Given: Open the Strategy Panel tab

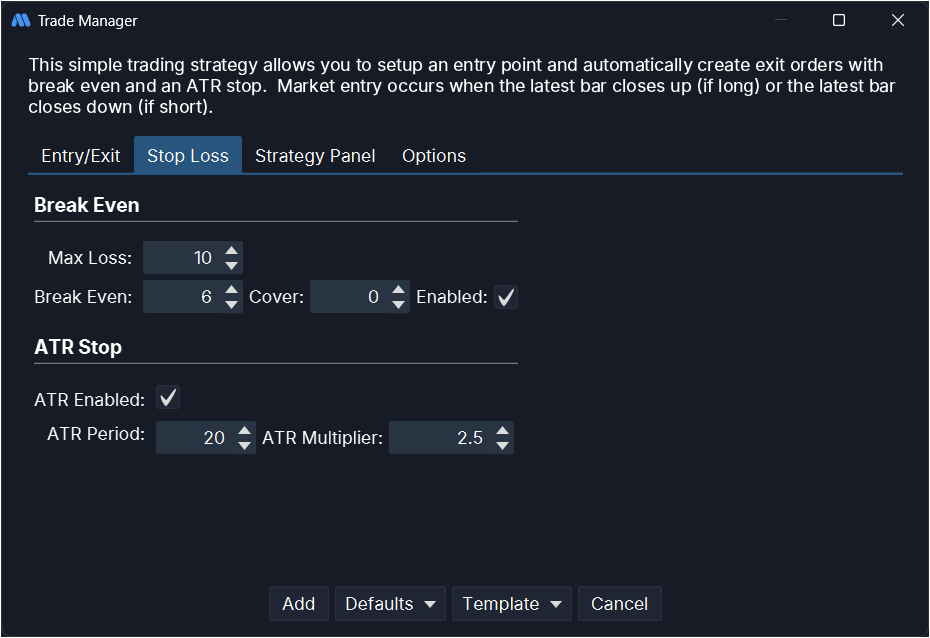Looking at the screenshot, I should (x=315, y=156).
